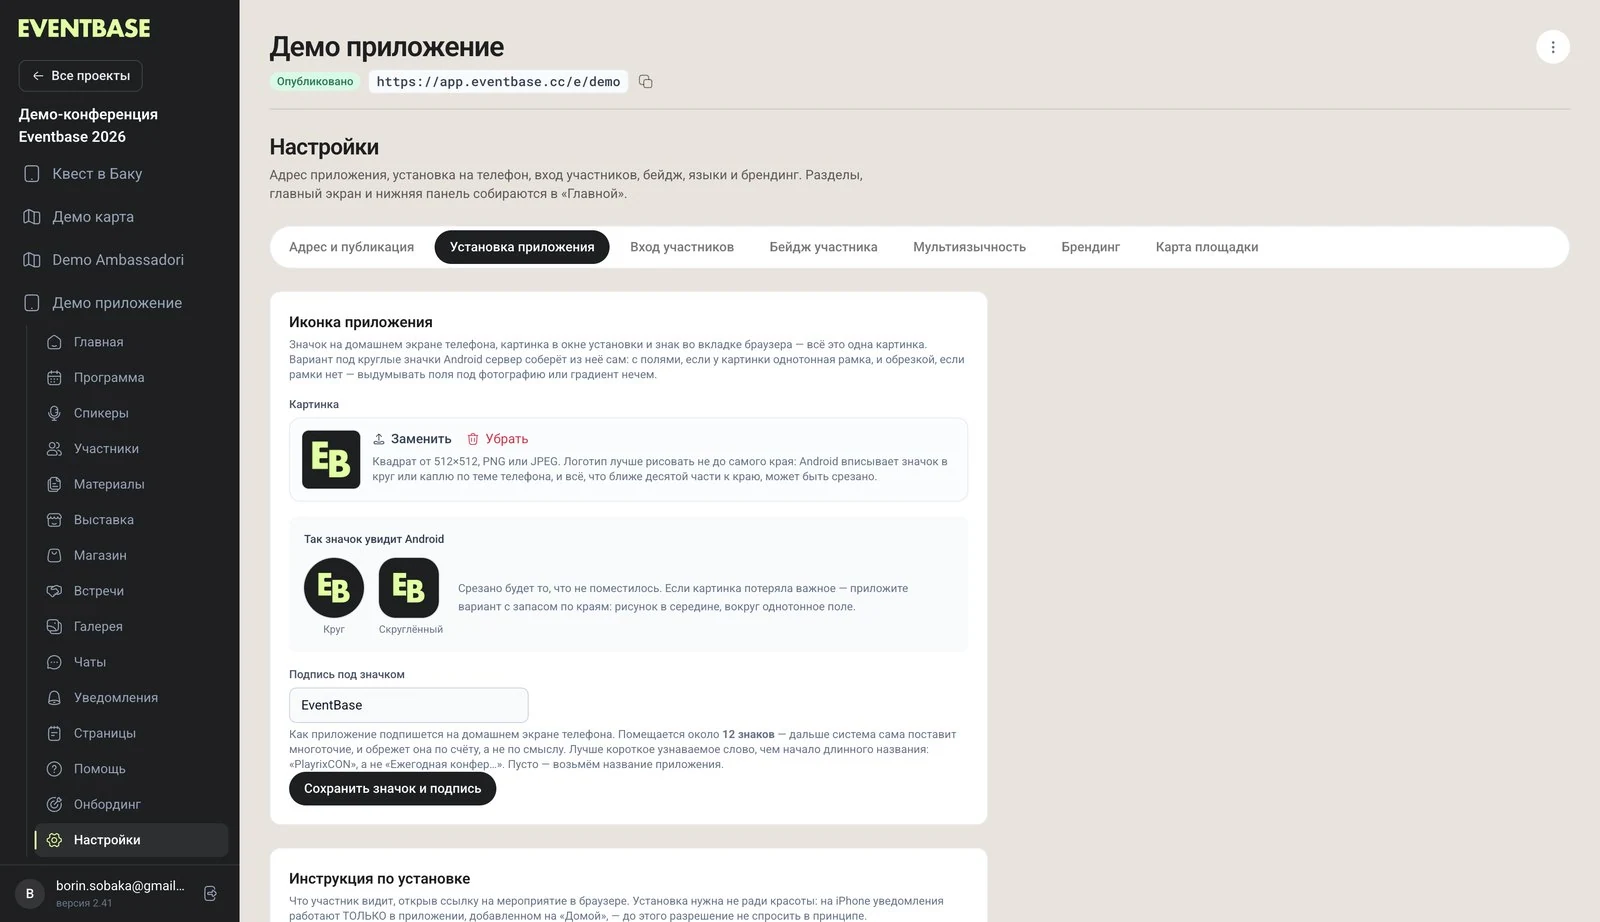Click the user avatar with letter B
This screenshot has width=1600, height=922.
pyautogui.click(x=30, y=894)
